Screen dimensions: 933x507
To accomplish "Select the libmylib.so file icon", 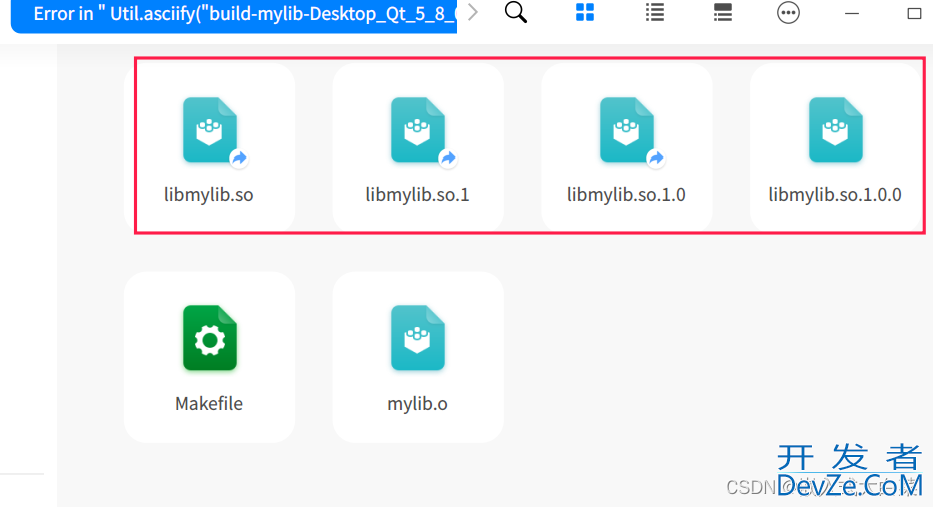I will (211, 130).
